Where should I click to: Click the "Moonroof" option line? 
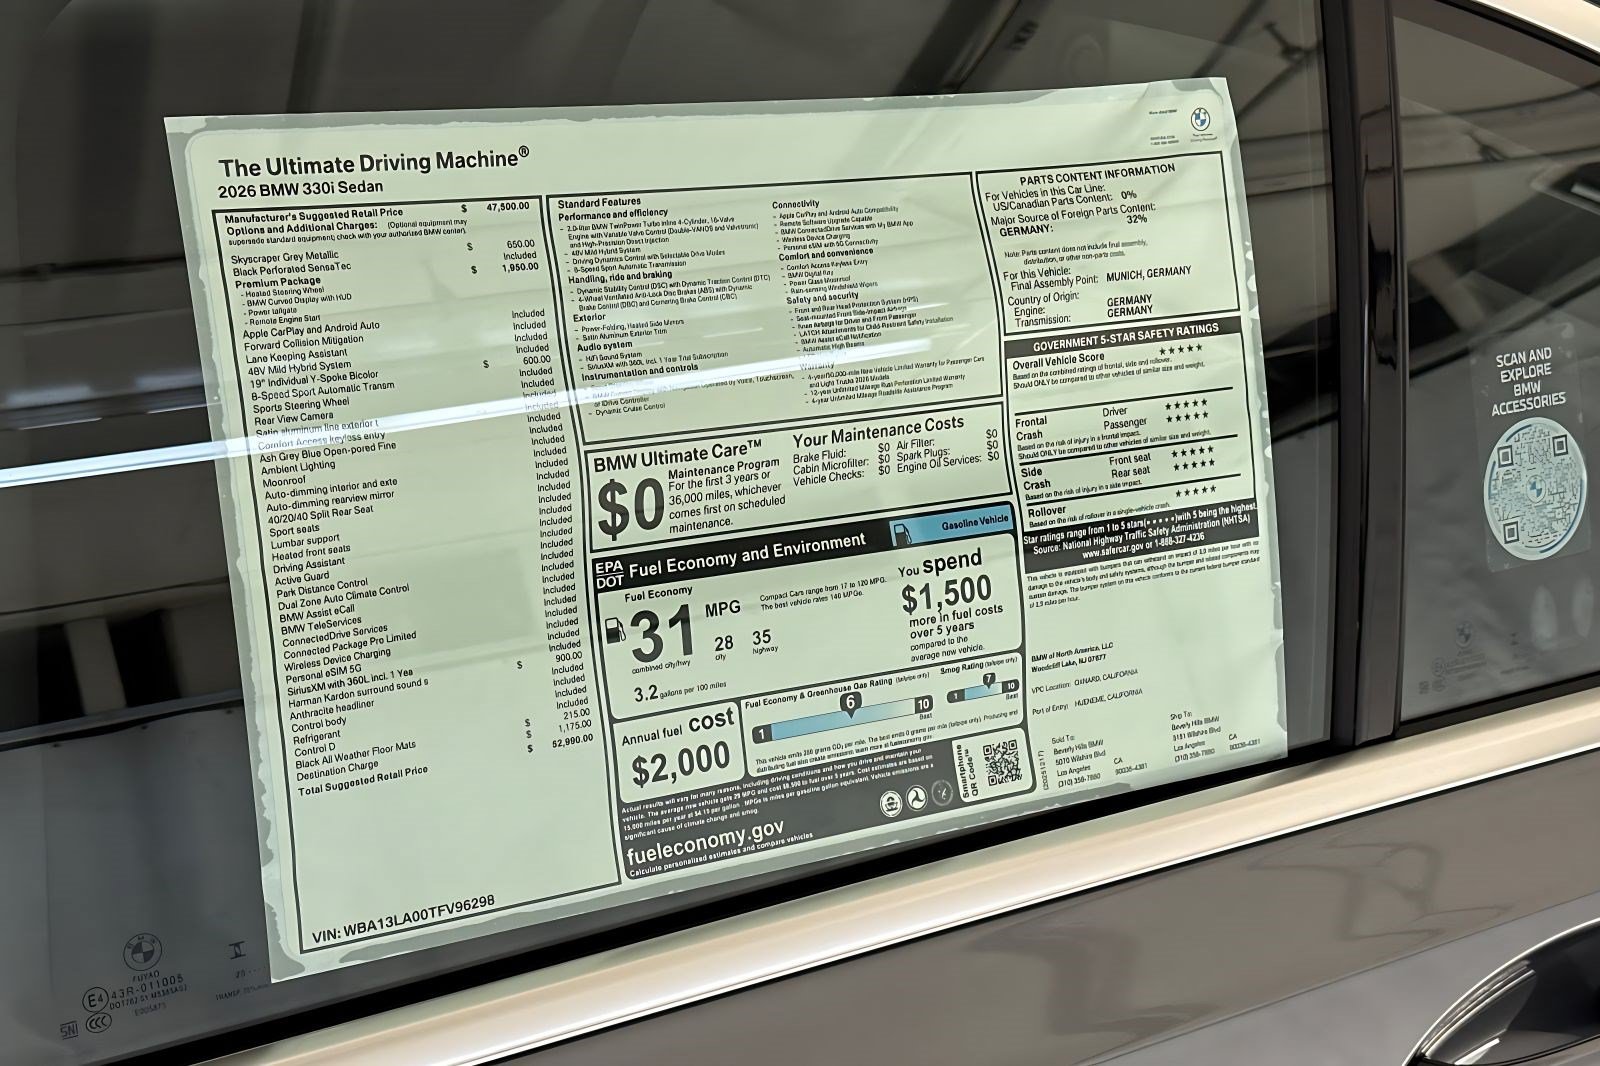(x=285, y=481)
